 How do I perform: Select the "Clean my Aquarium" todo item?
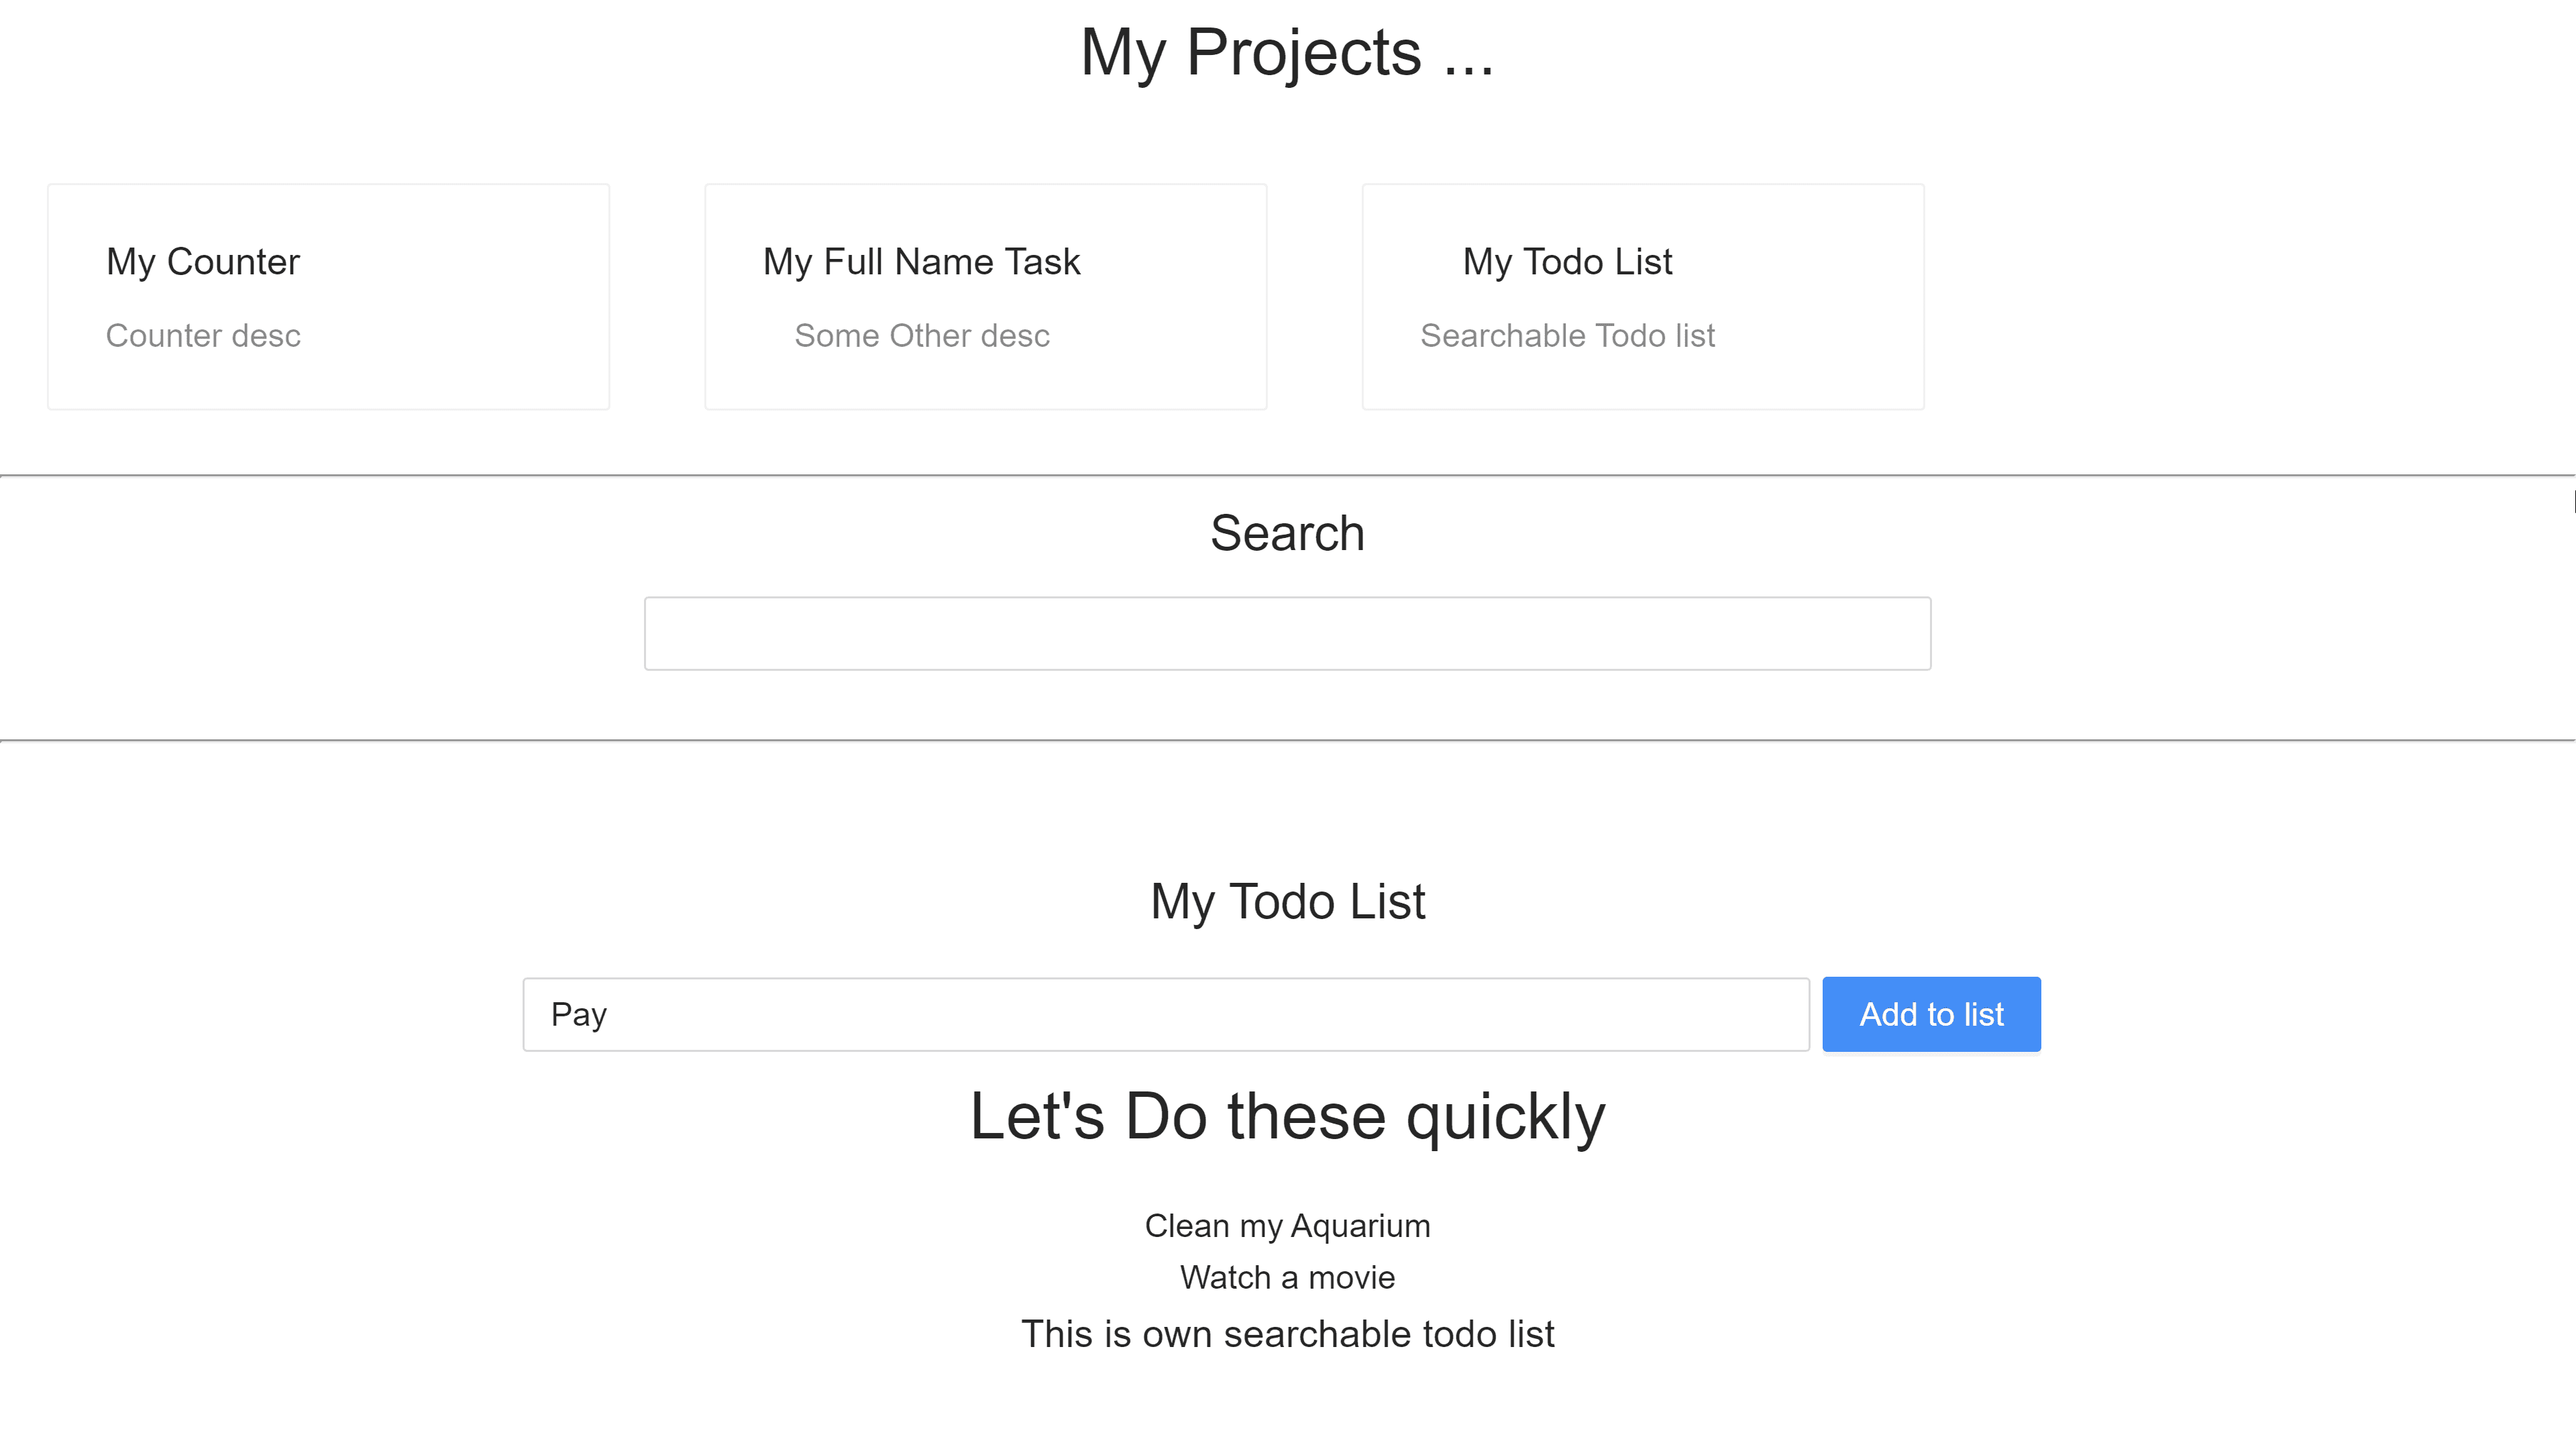point(1287,1226)
